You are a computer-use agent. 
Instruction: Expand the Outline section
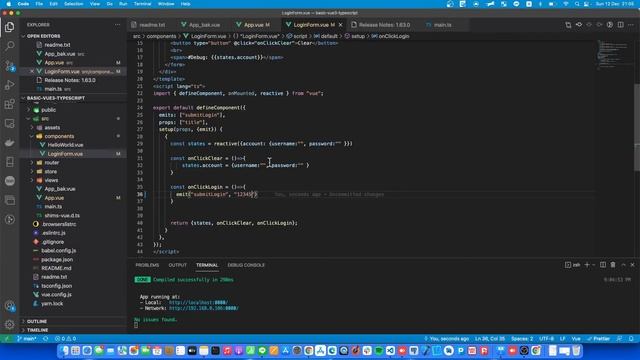coord(37,321)
